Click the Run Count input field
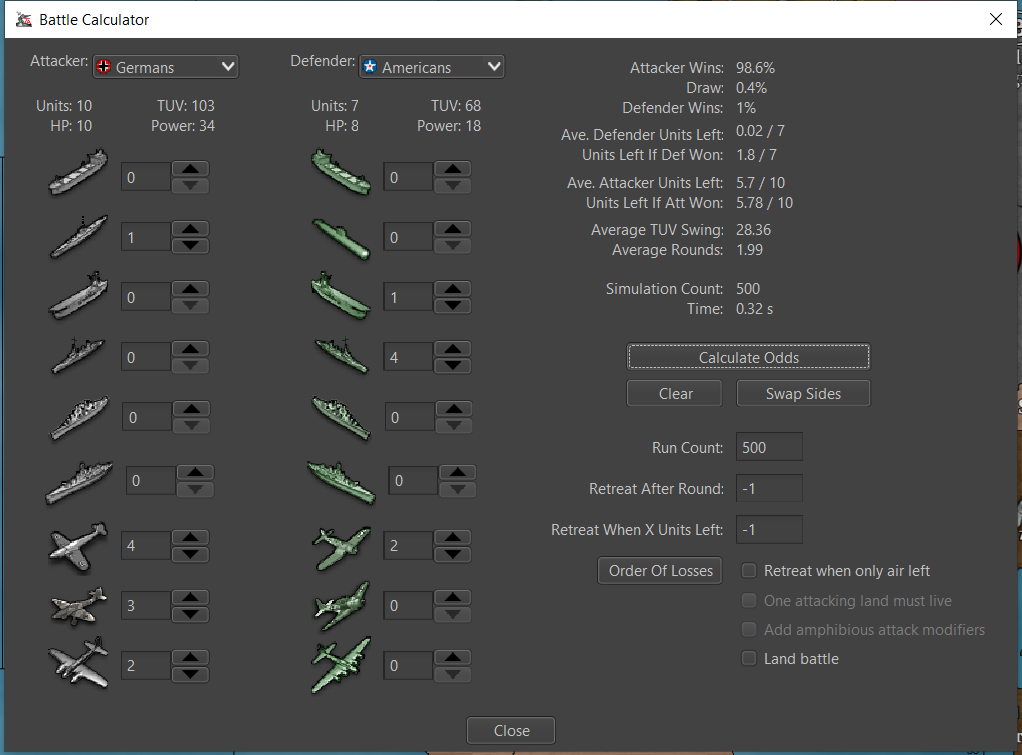The image size is (1022, 755). tap(768, 447)
